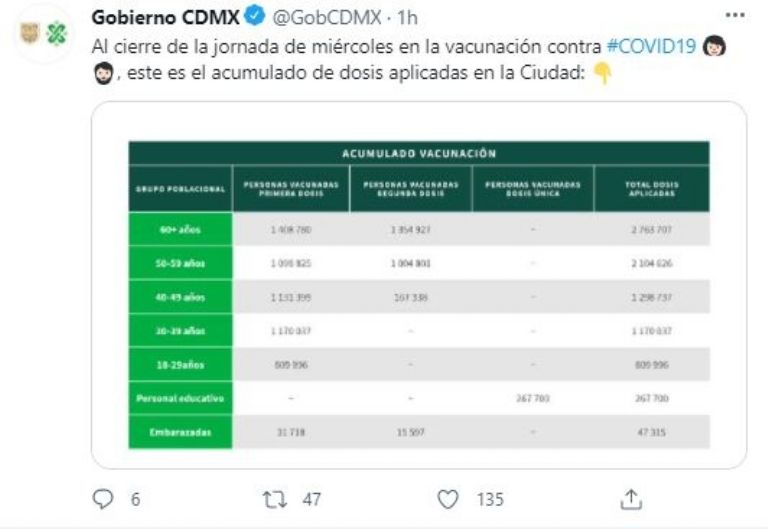The height and width of the screenshot is (529, 768).
Task: Click the reply count 6
Action: pyautogui.click(x=136, y=500)
